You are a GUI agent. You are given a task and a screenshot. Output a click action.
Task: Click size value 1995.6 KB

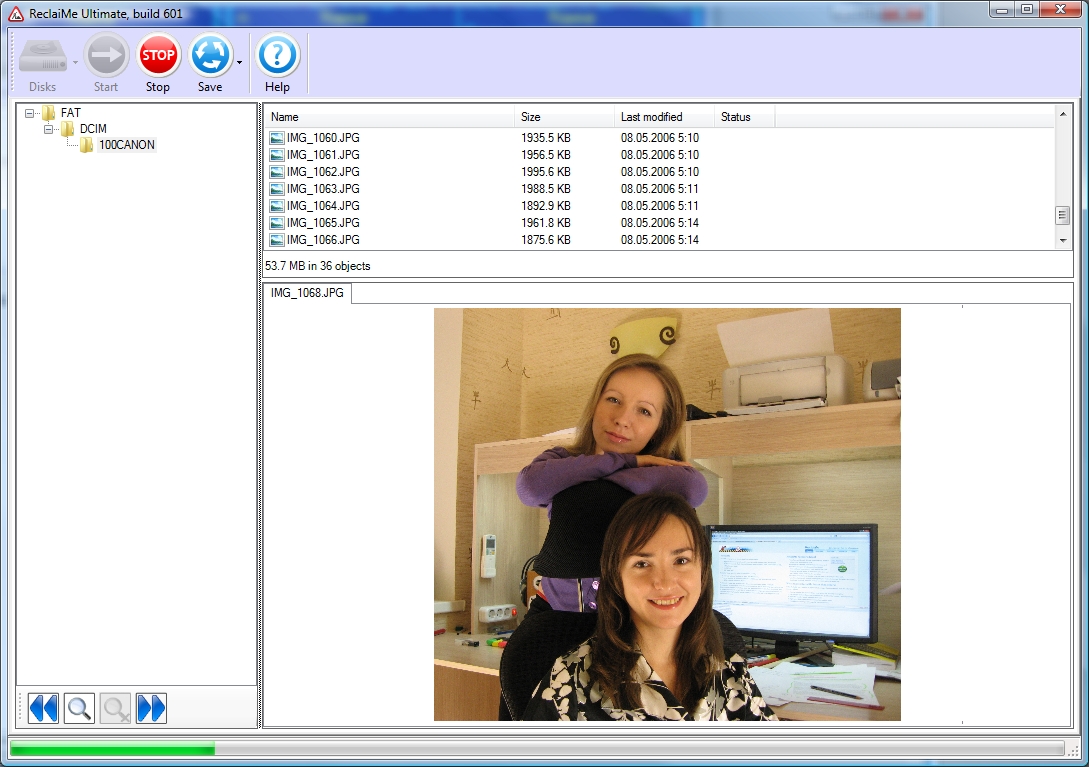(x=546, y=172)
